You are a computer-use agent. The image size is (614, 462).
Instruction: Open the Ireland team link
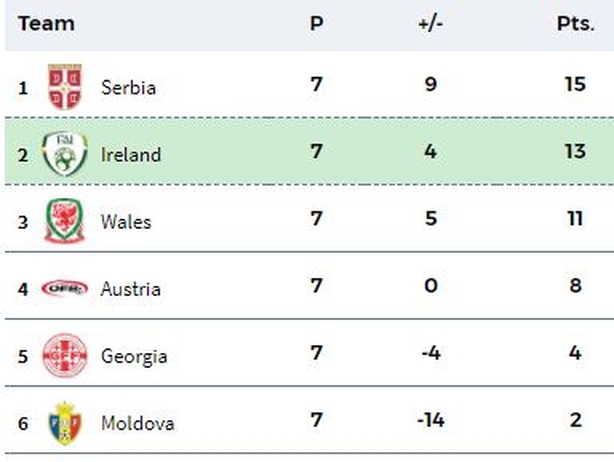pyautogui.click(x=131, y=154)
